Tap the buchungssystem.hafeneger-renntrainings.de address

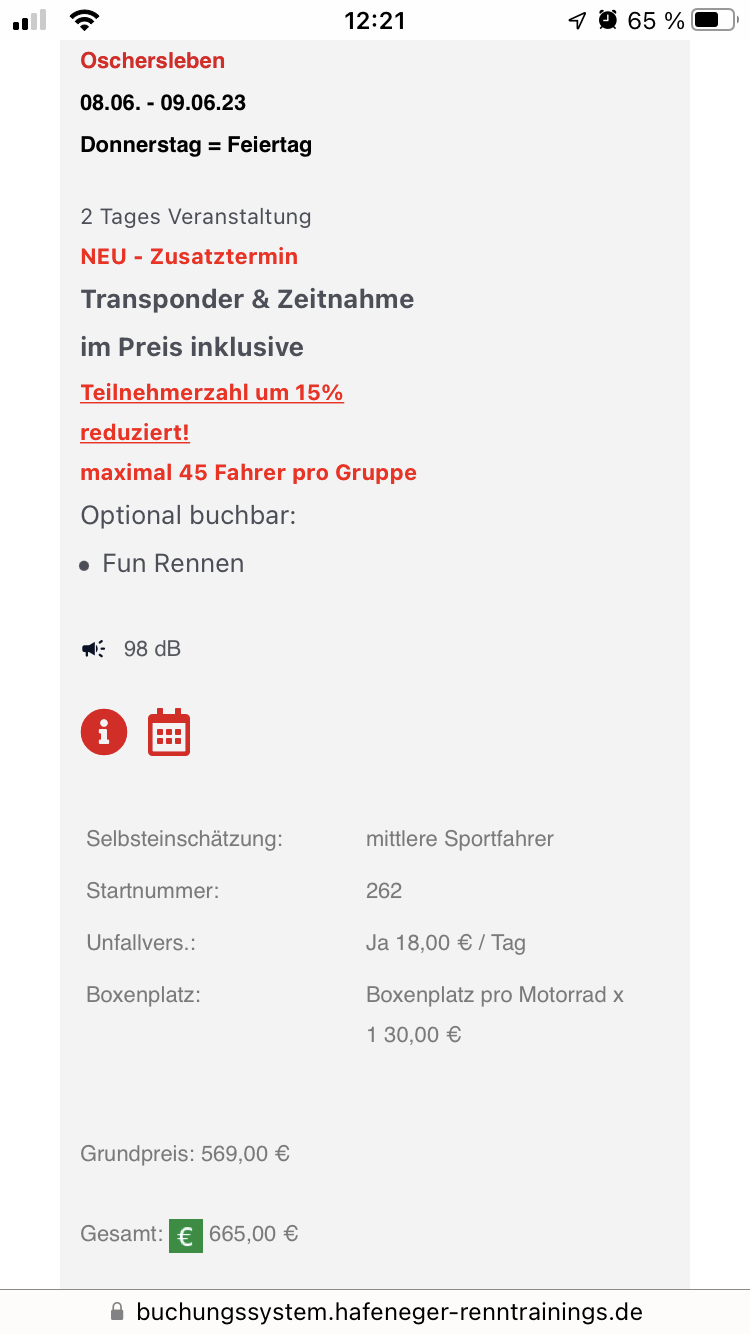[x=389, y=1311]
